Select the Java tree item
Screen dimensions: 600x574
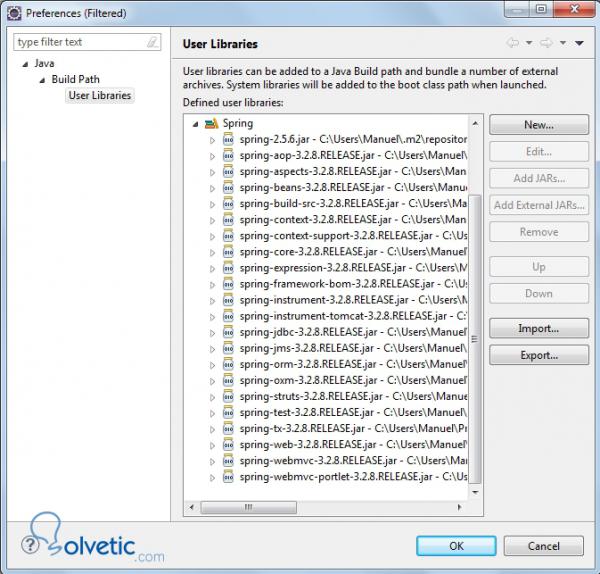pyautogui.click(x=44, y=63)
